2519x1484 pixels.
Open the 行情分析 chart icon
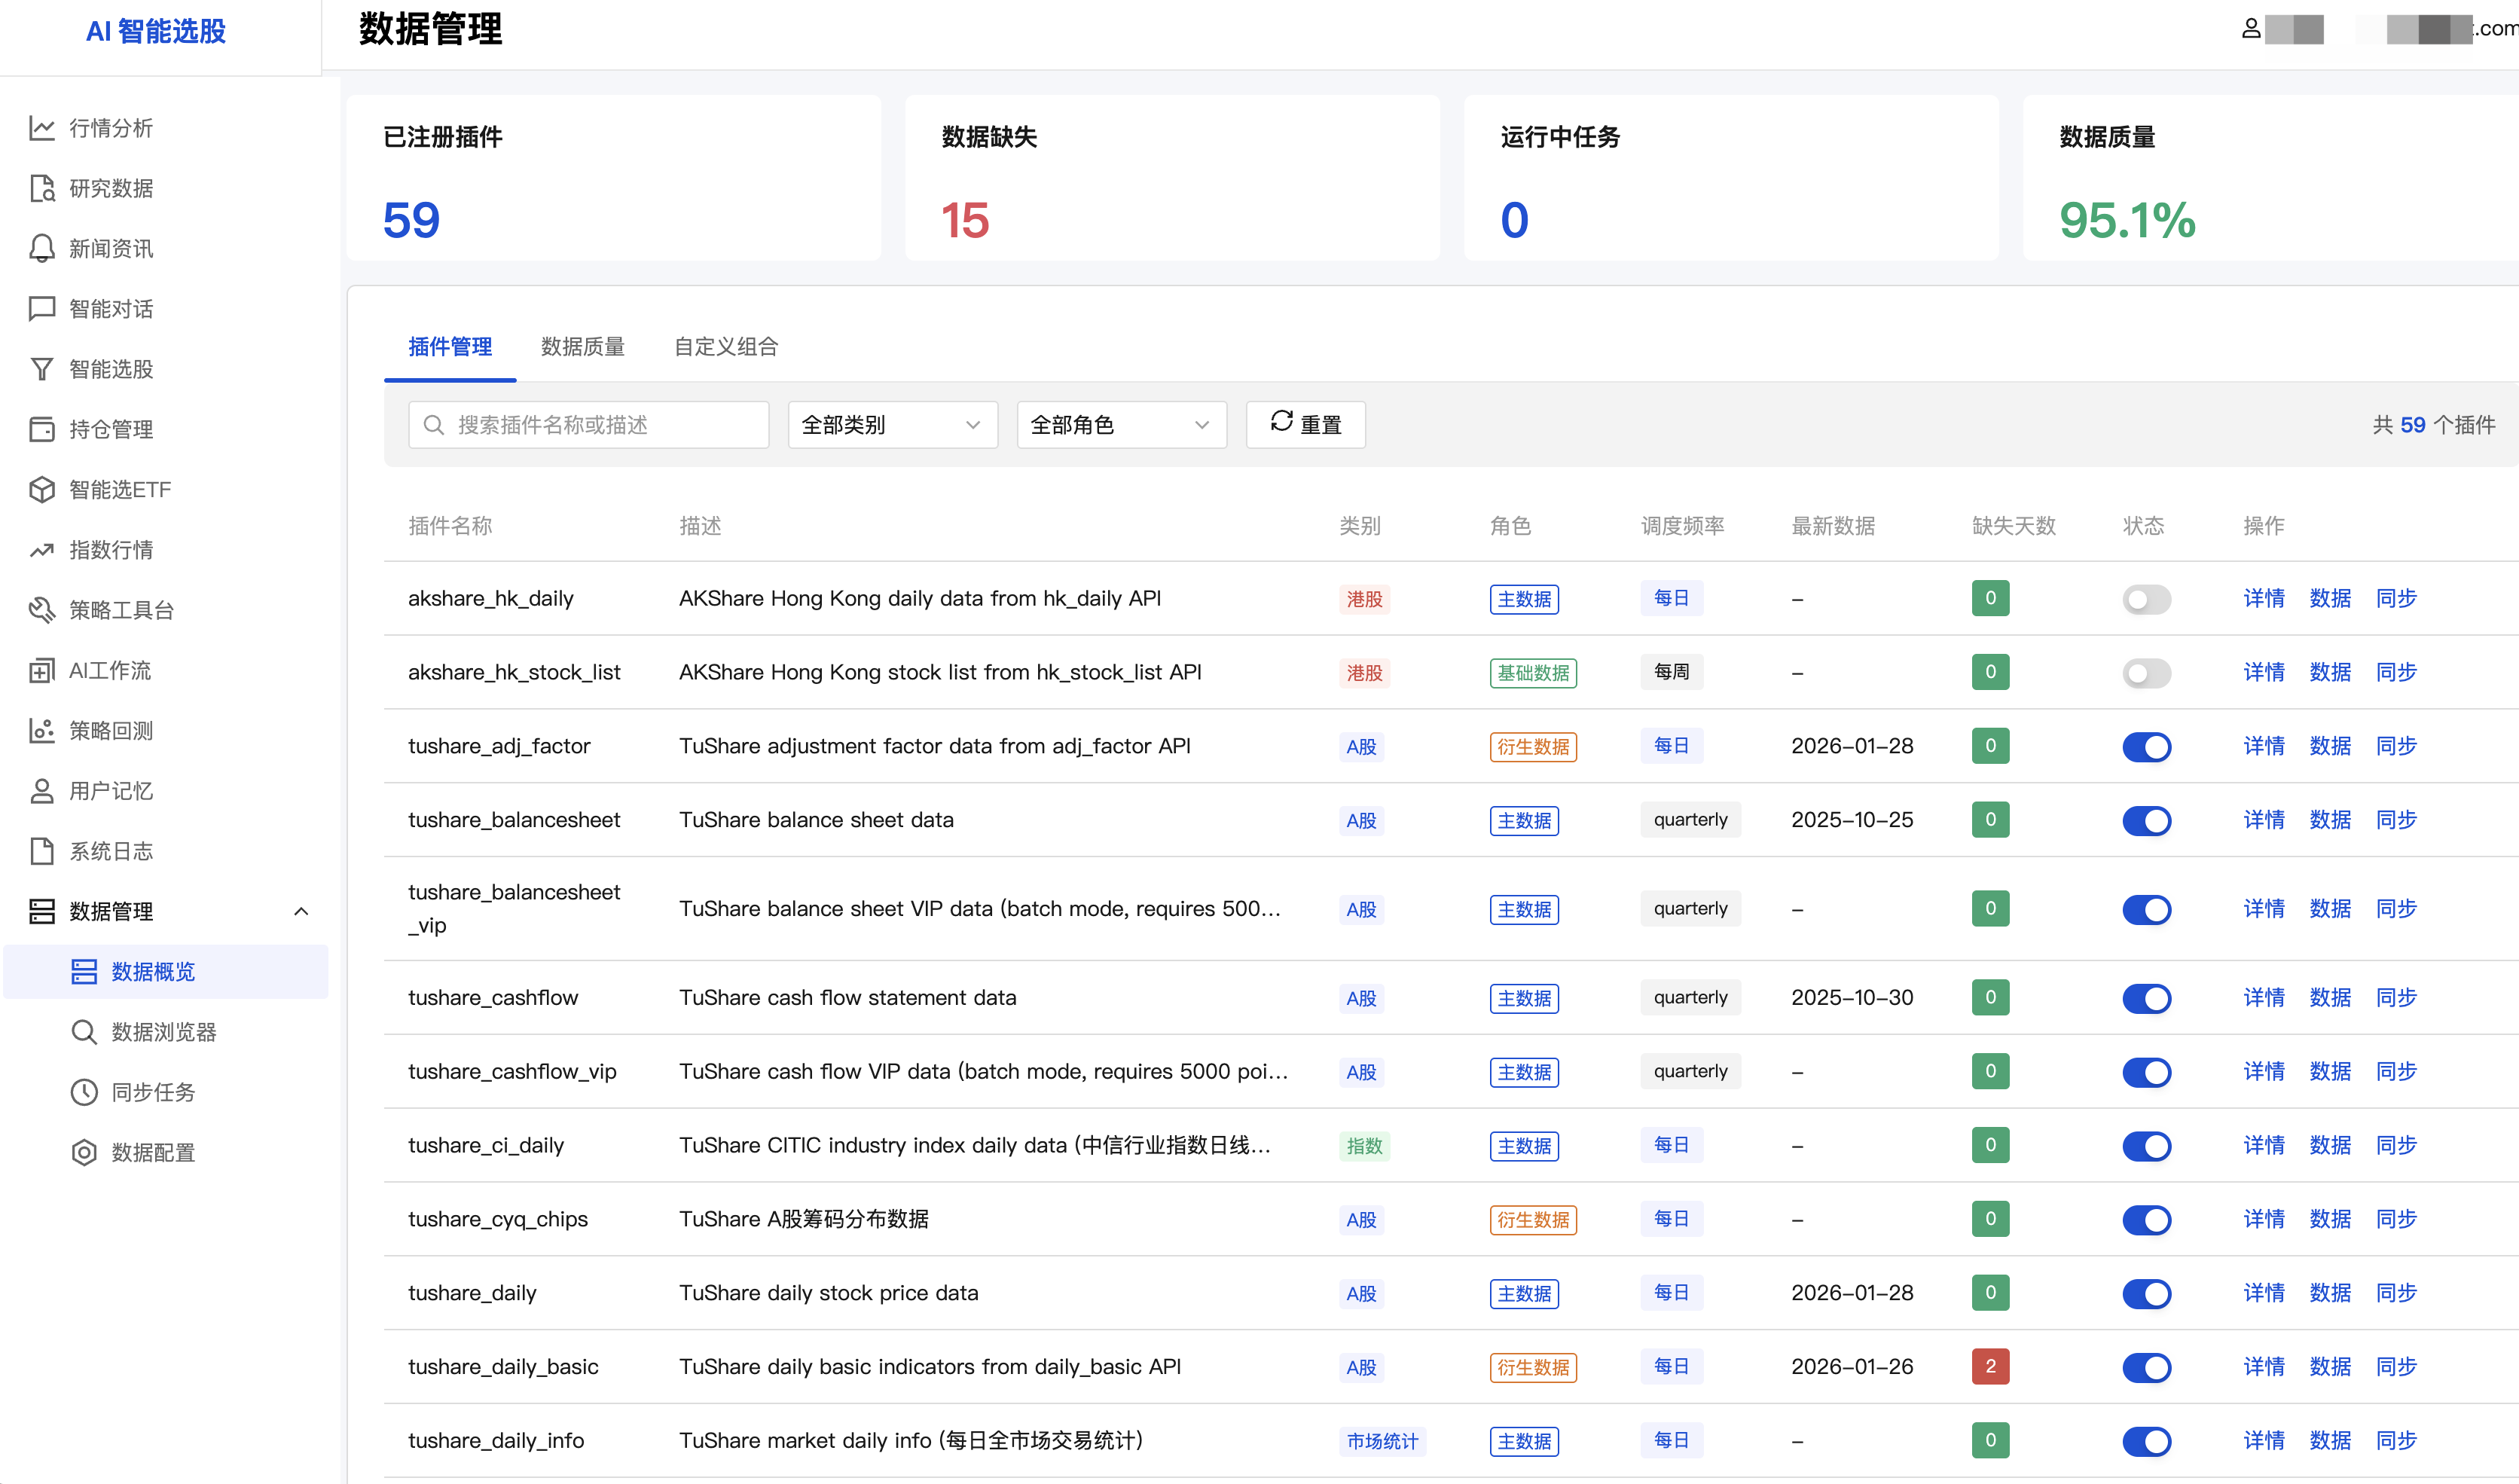(42, 128)
